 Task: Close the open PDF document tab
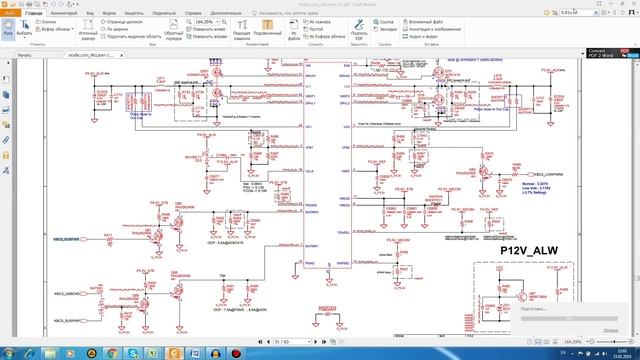click(122, 55)
